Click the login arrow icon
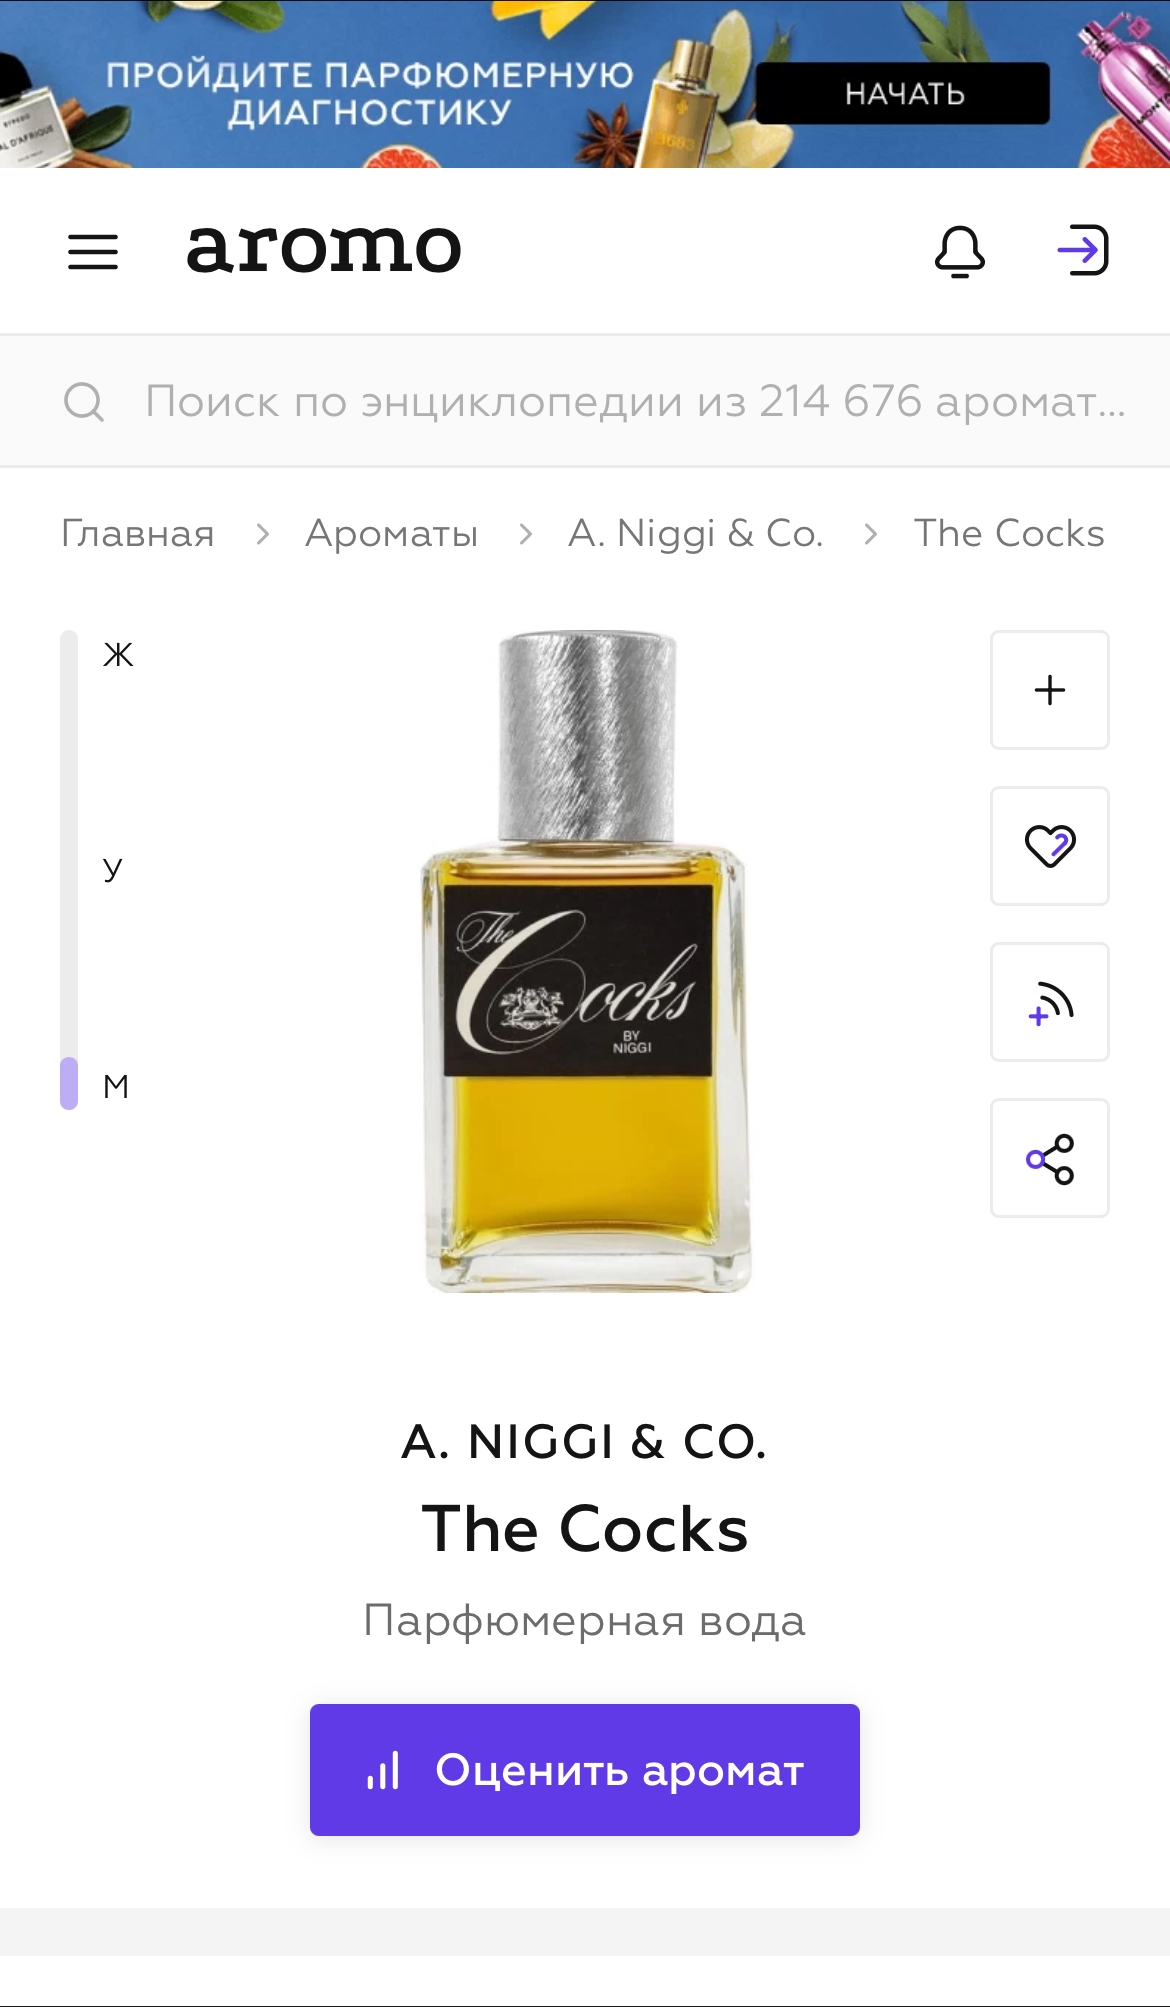Image resolution: width=1170 pixels, height=2007 pixels. coord(1083,250)
